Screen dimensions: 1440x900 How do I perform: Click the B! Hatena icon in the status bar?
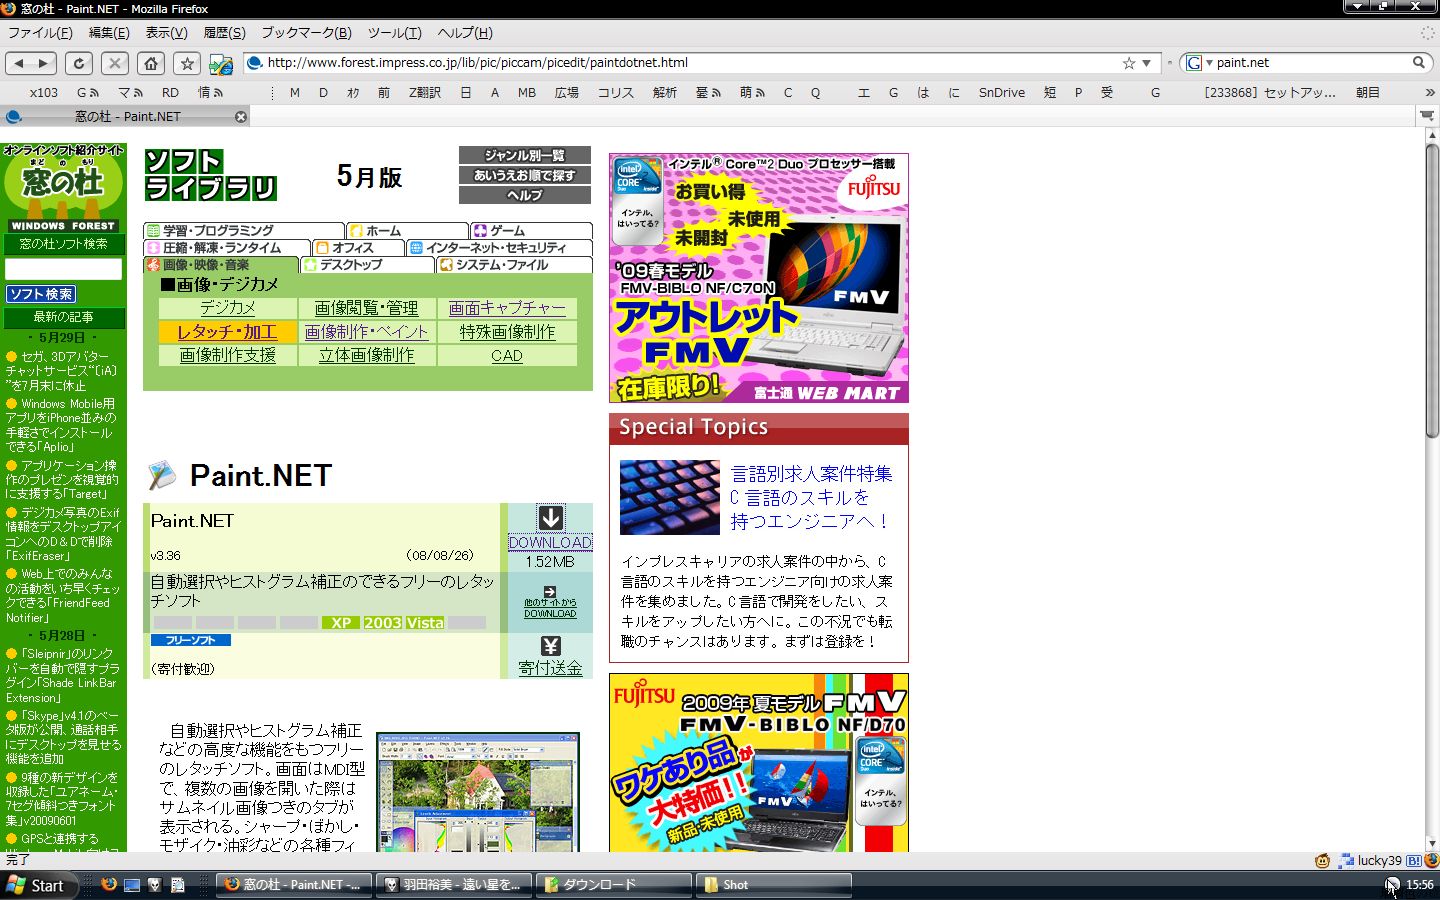pyautogui.click(x=1413, y=860)
